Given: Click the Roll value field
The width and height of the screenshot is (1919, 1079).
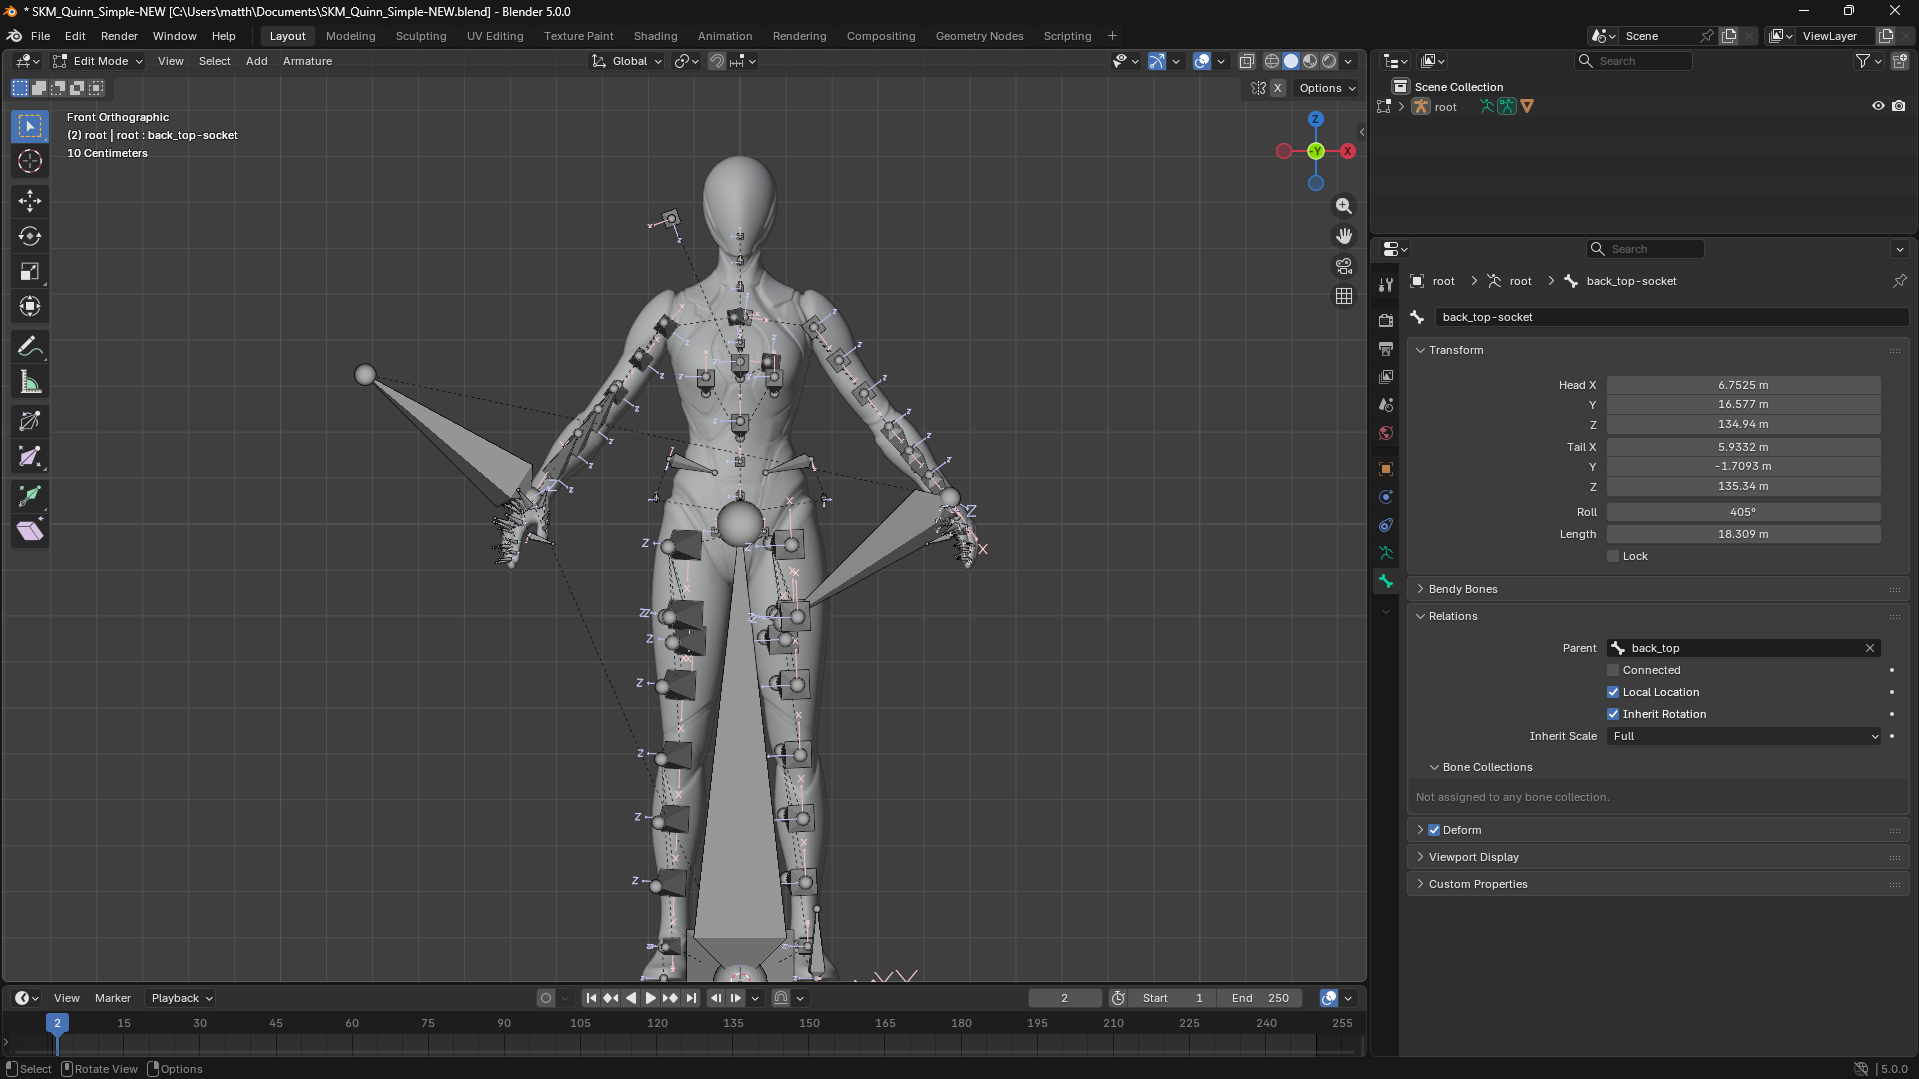Looking at the screenshot, I should pos(1743,512).
